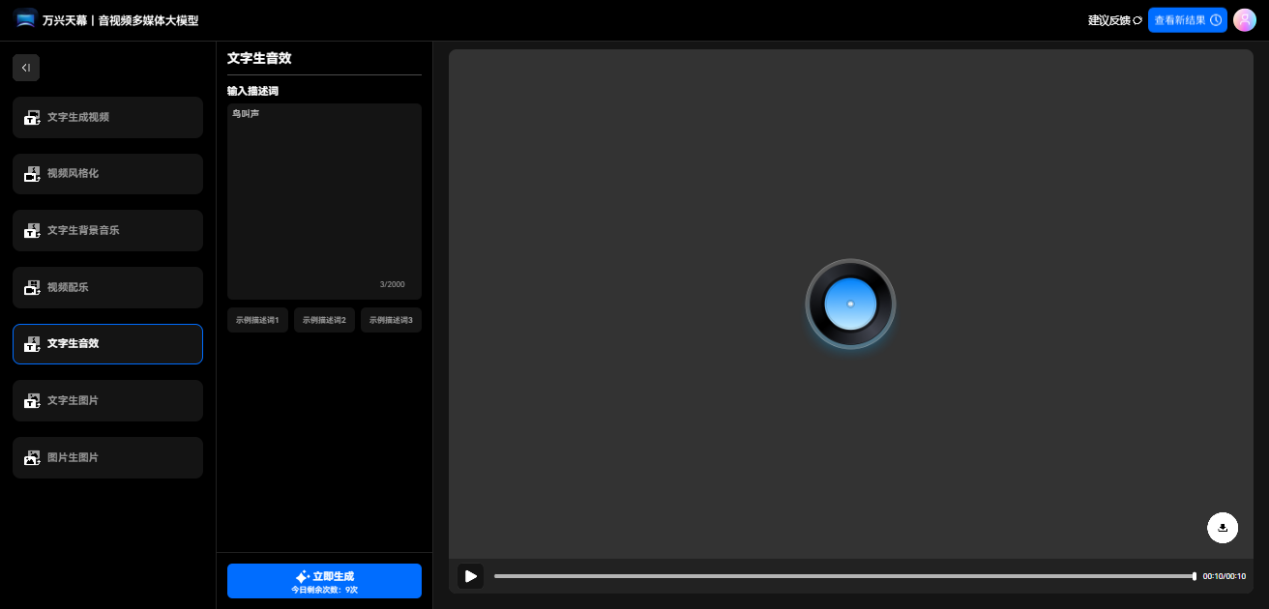The width and height of the screenshot is (1269, 609).
Task: Click the 文字生音效 panel heading
Action: 259,58
